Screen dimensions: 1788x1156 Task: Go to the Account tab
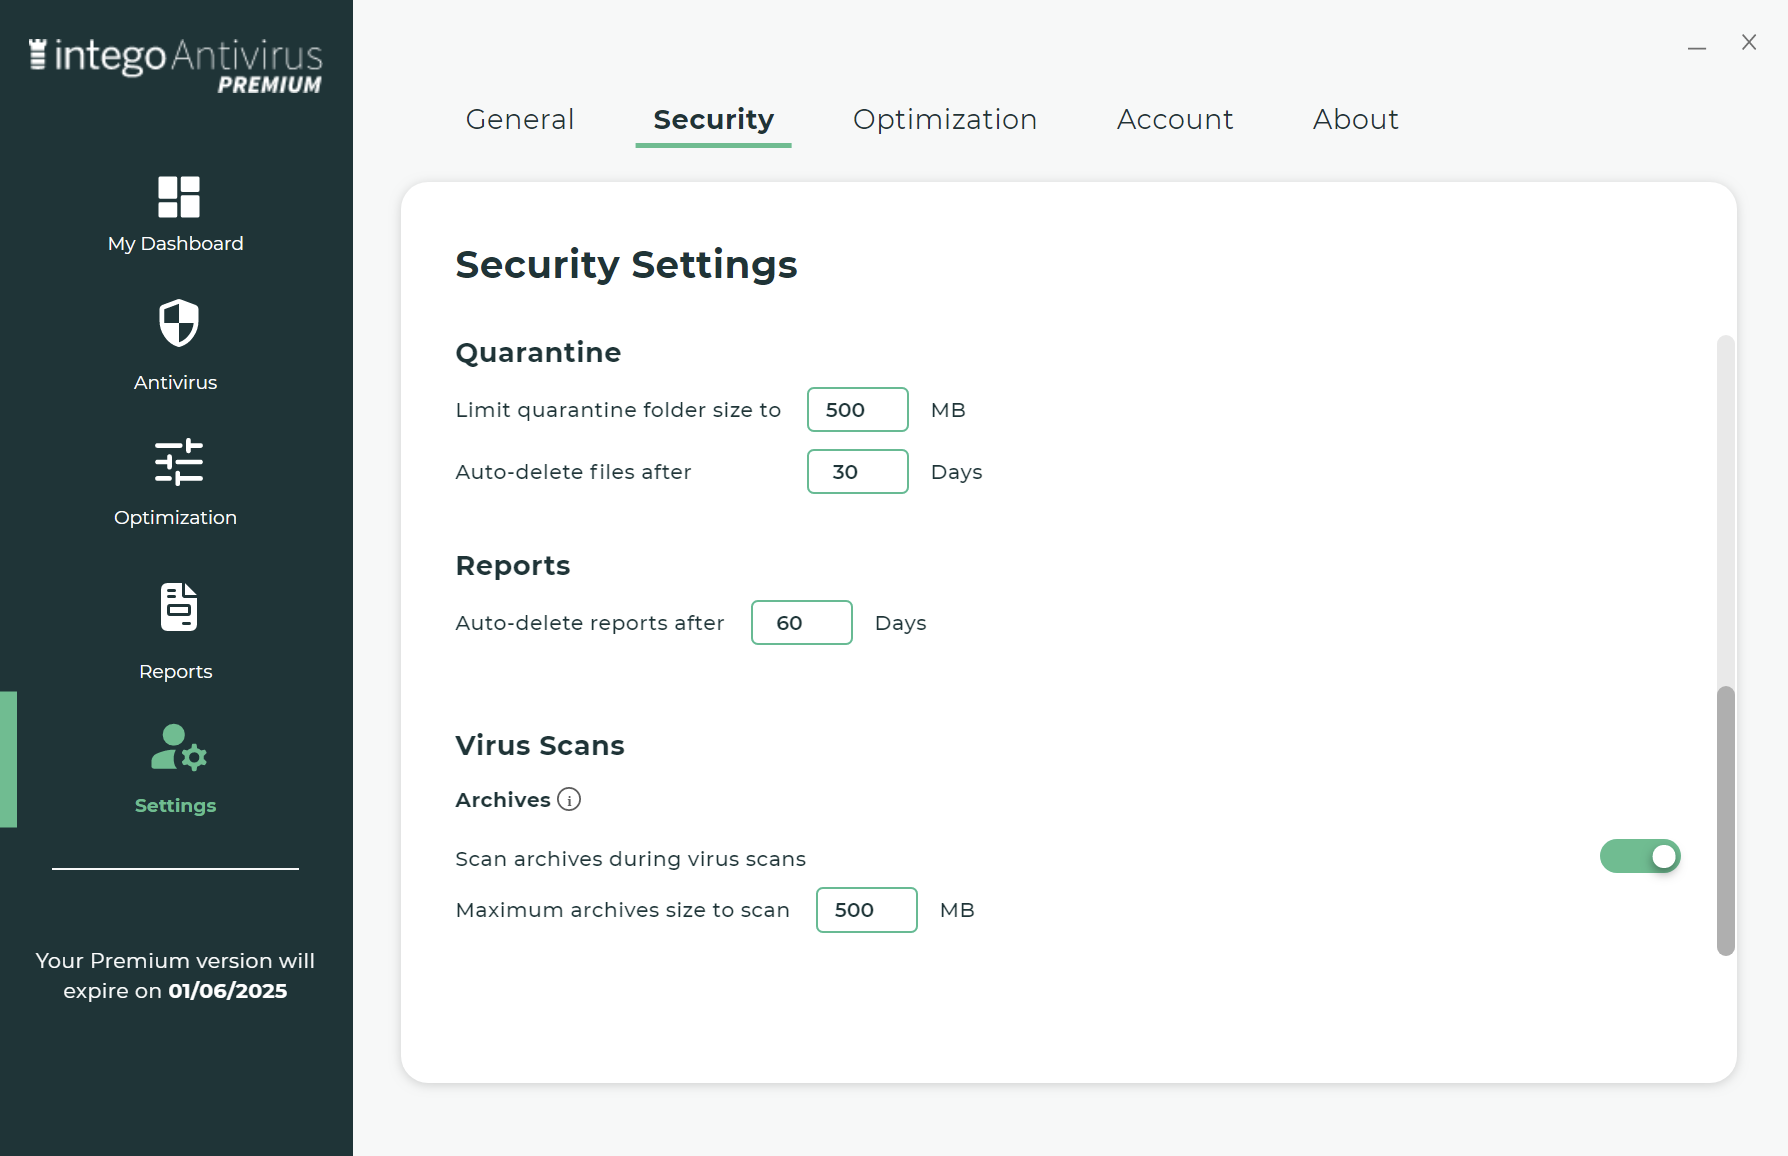click(x=1175, y=120)
